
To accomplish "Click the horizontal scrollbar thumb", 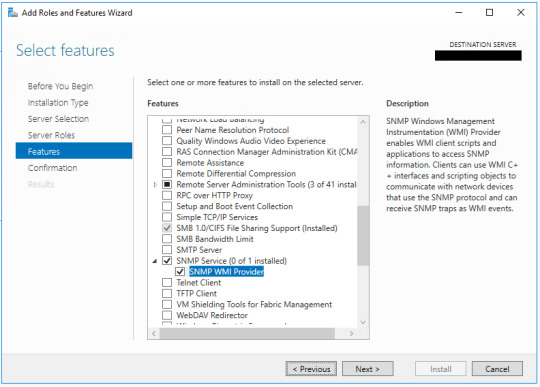I will [247, 333].
